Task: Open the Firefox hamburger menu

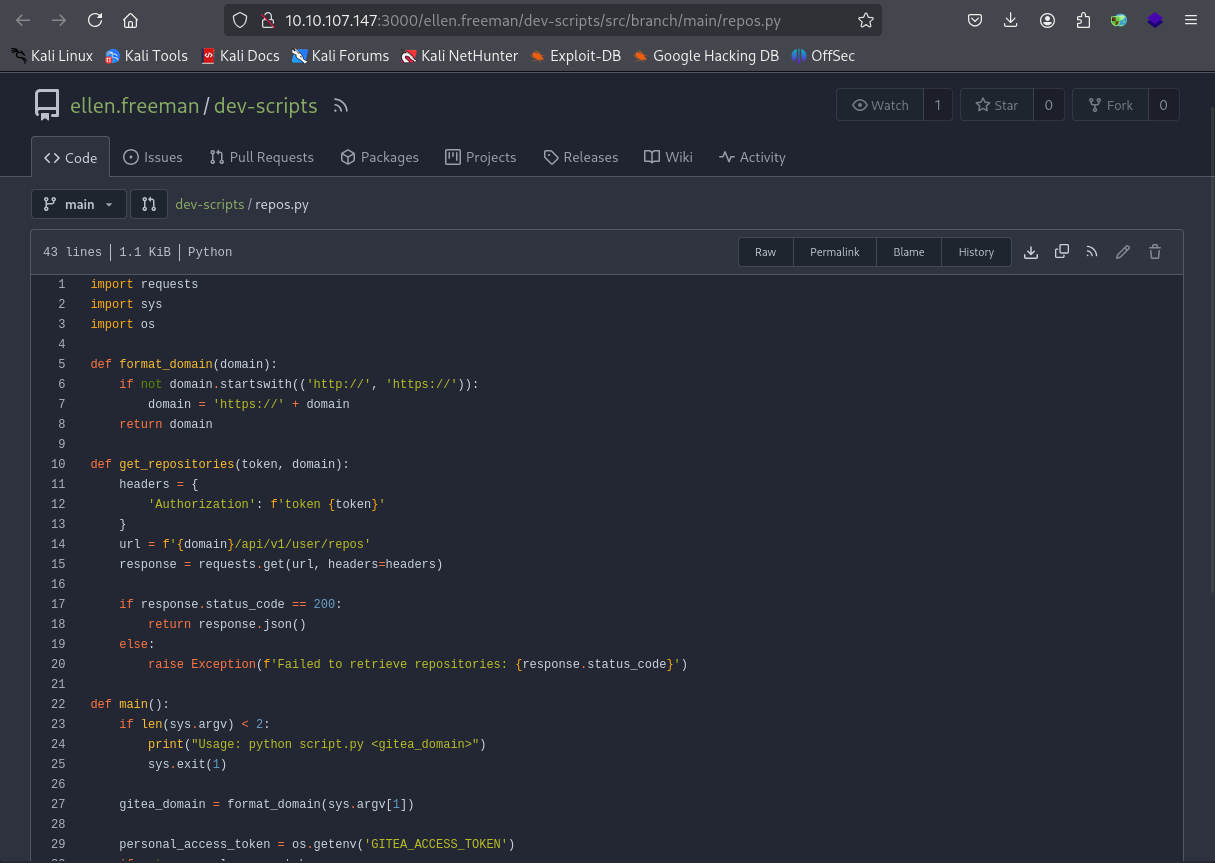Action: (1191, 20)
